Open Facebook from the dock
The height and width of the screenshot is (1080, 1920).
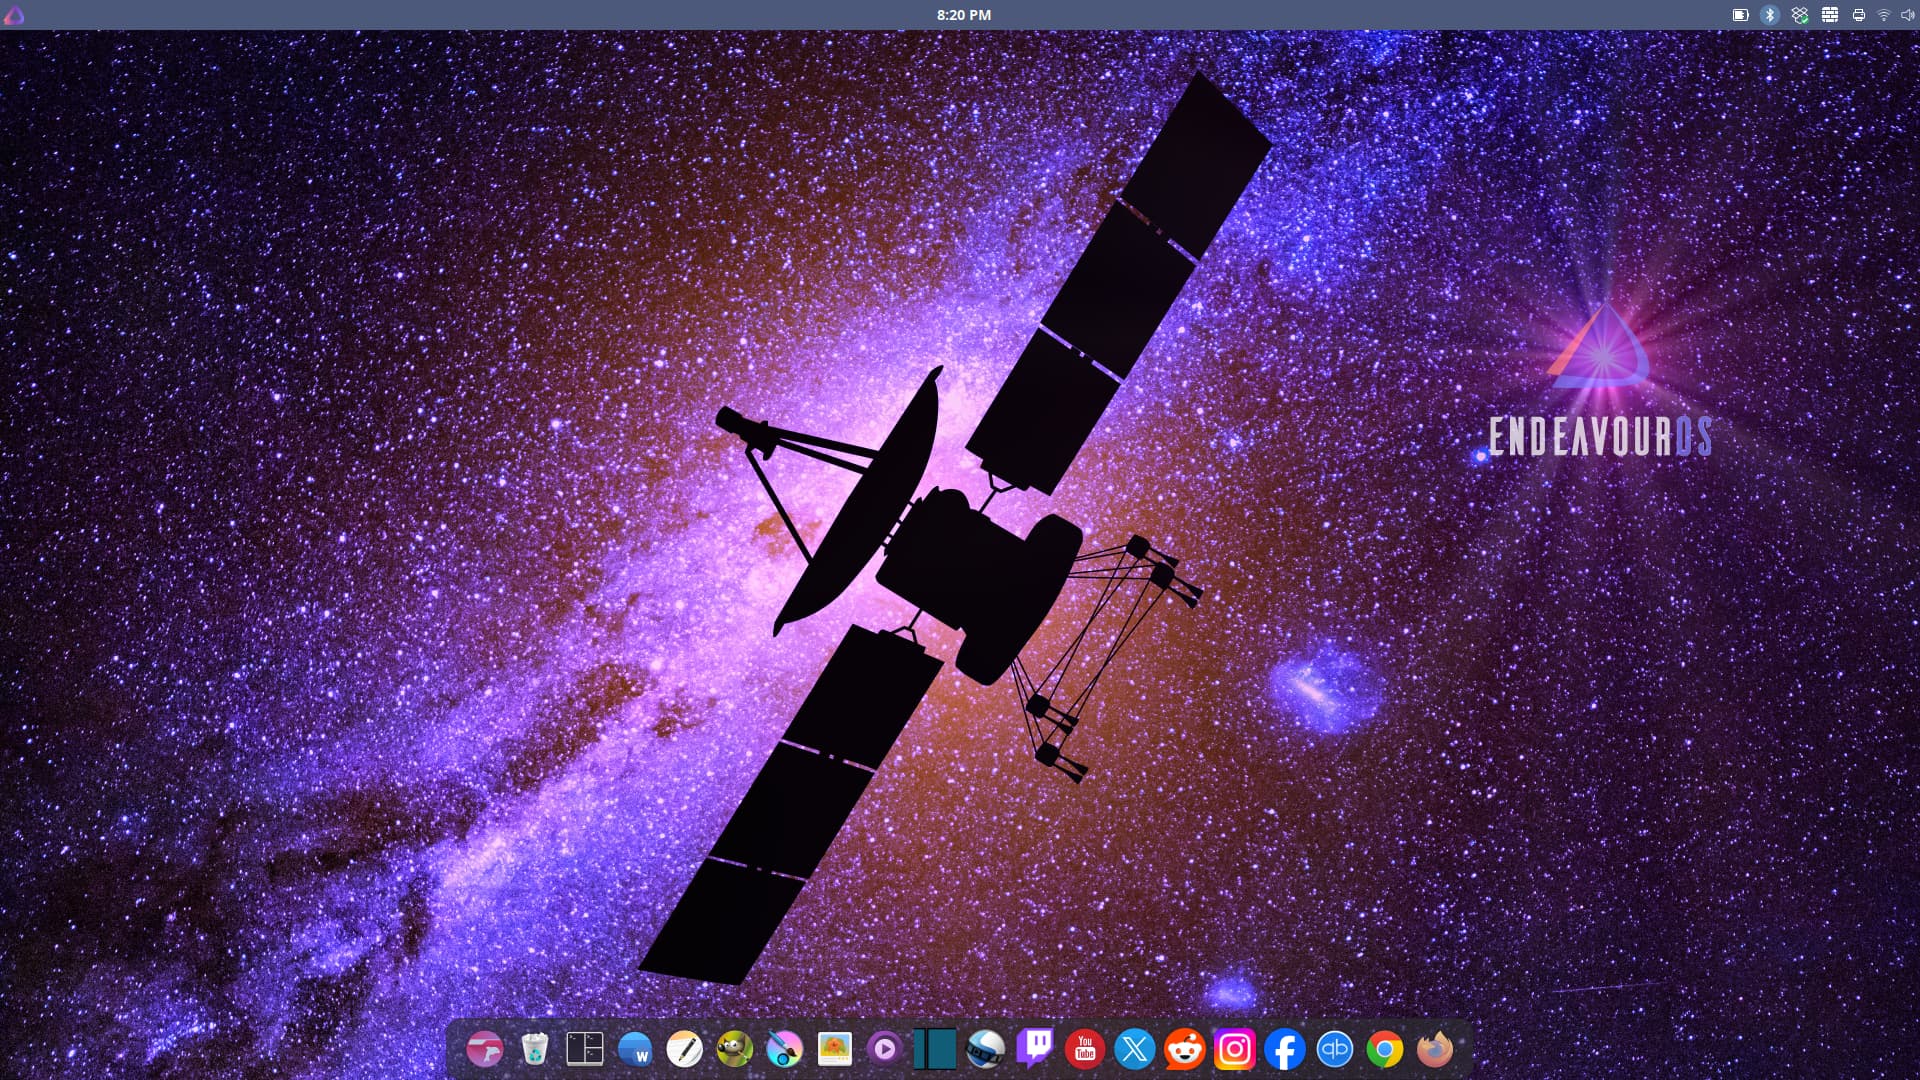pyautogui.click(x=1285, y=1049)
